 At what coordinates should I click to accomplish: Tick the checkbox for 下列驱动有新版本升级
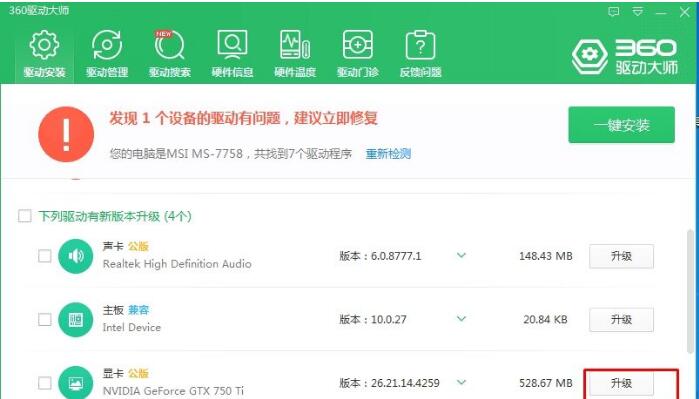[x=25, y=216]
